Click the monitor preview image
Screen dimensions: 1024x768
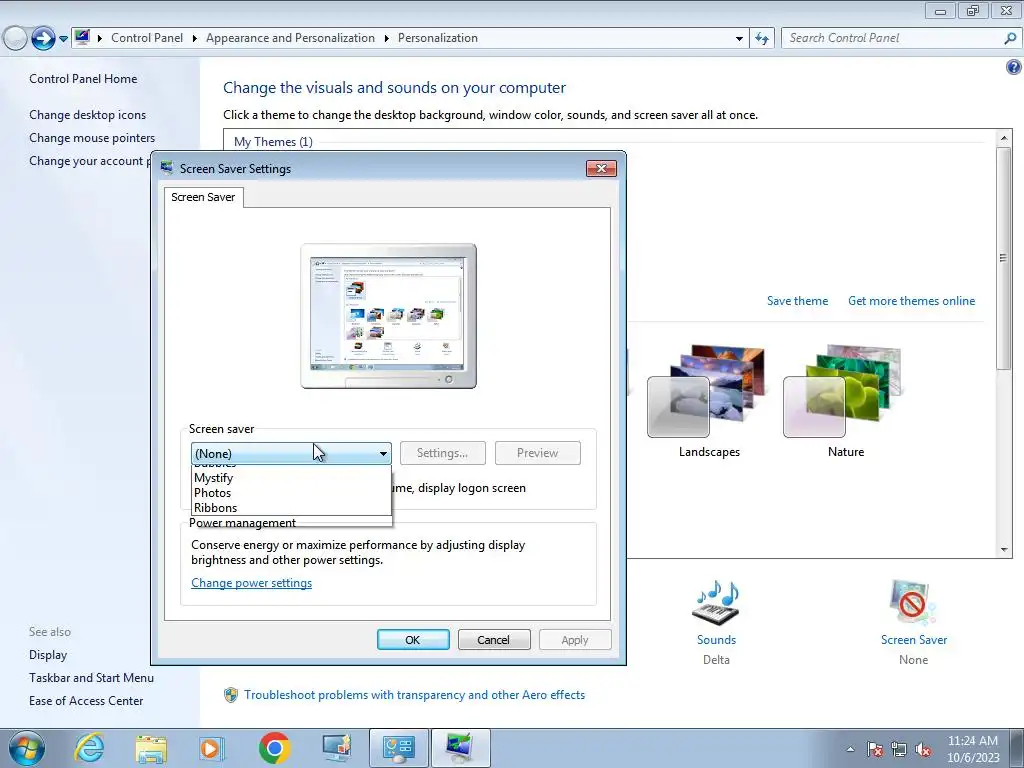(x=389, y=316)
